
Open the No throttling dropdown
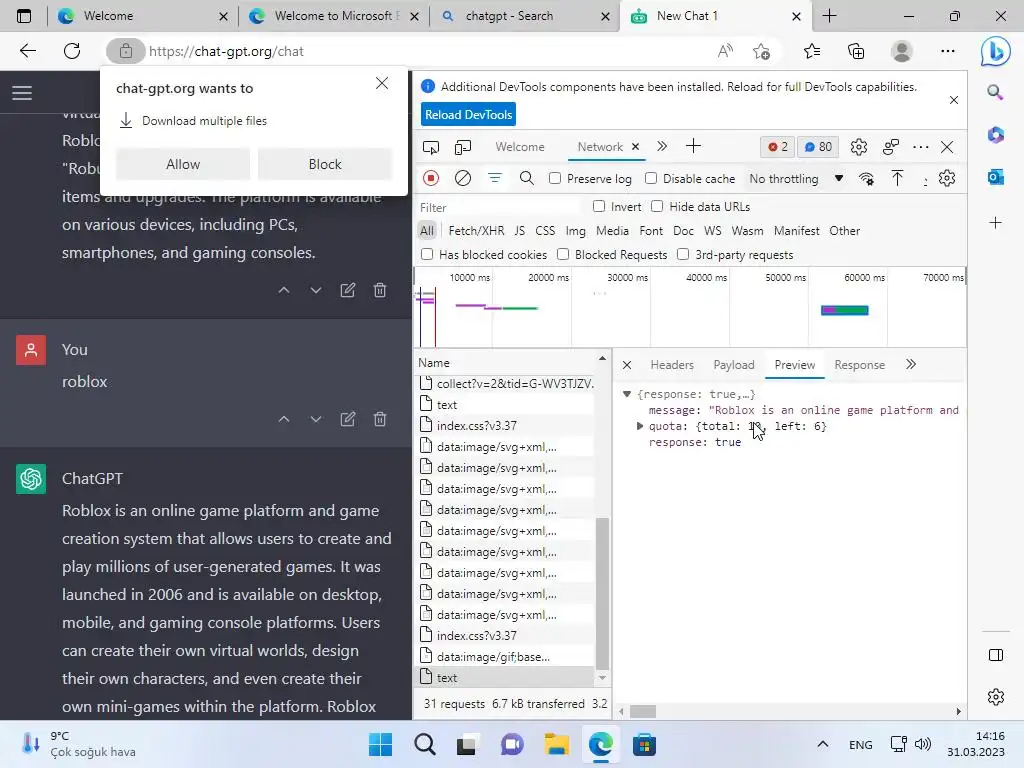796,179
